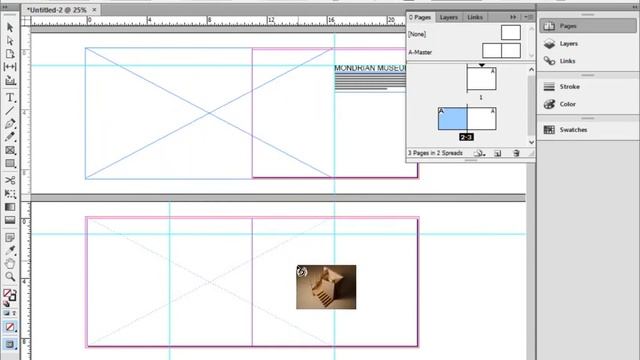The height and width of the screenshot is (360, 640).
Task: Activate the Untitled-2 @ 25% document tab
Action: coord(56,9)
